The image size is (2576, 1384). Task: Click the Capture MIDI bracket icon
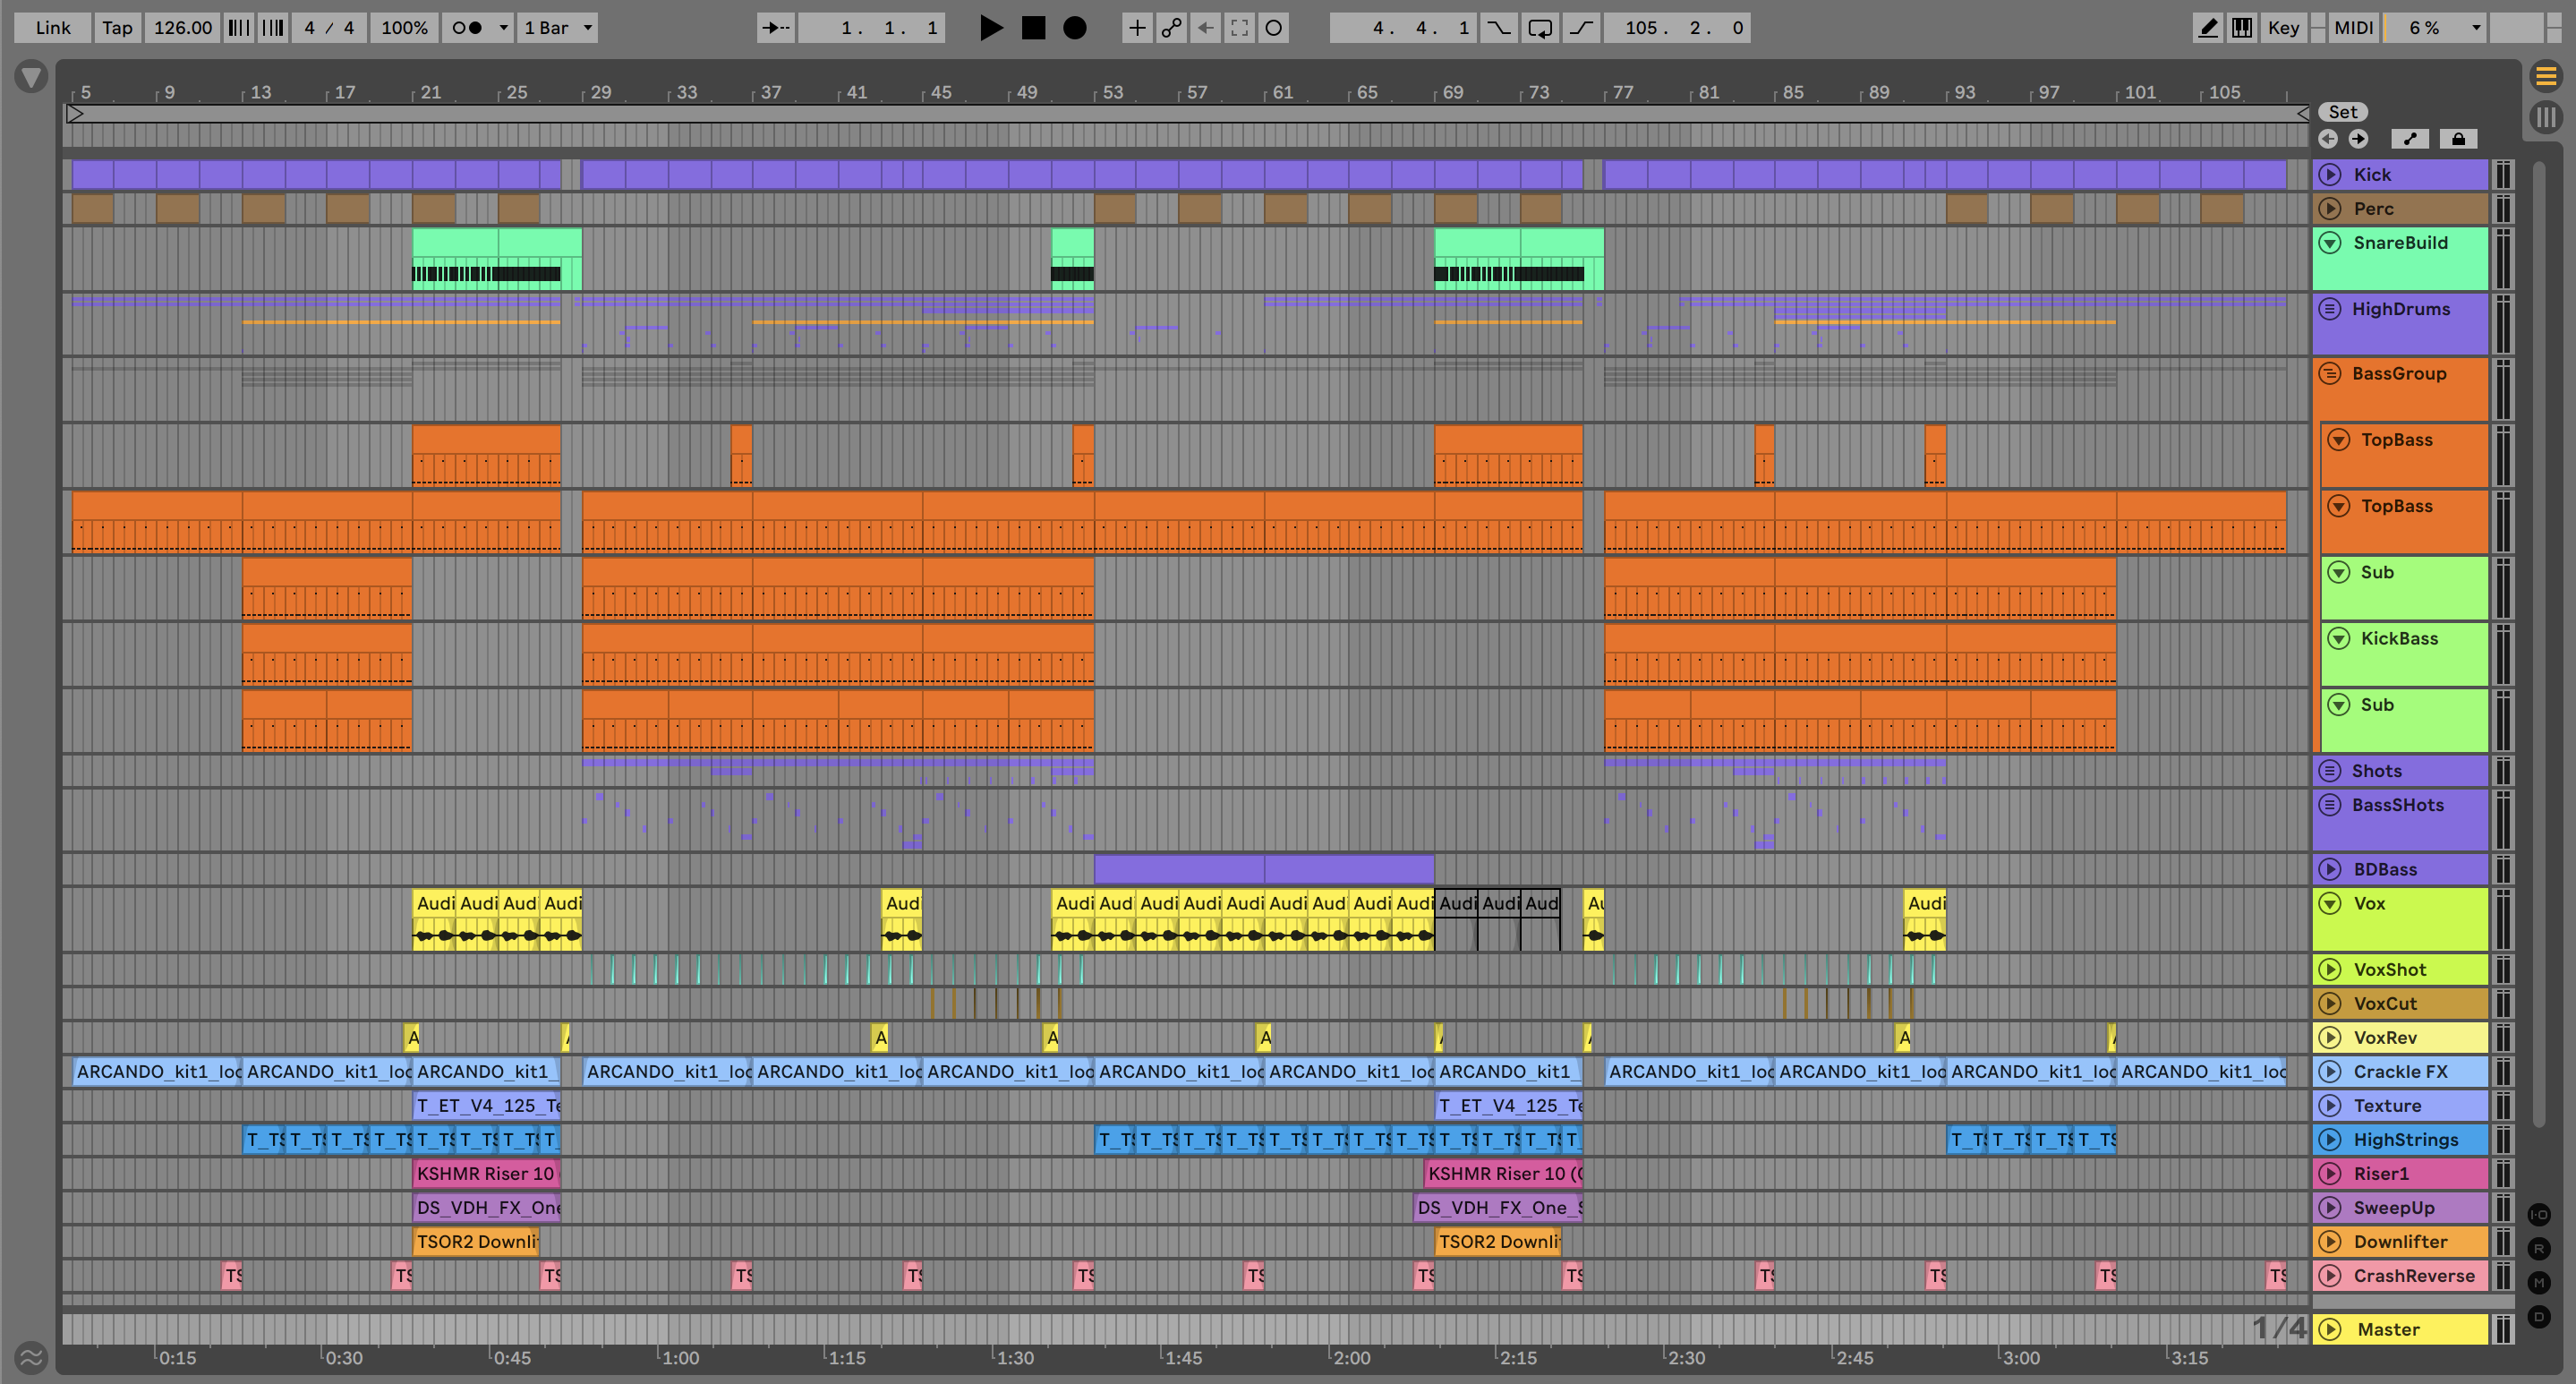pyautogui.click(x=1239, y=28)
